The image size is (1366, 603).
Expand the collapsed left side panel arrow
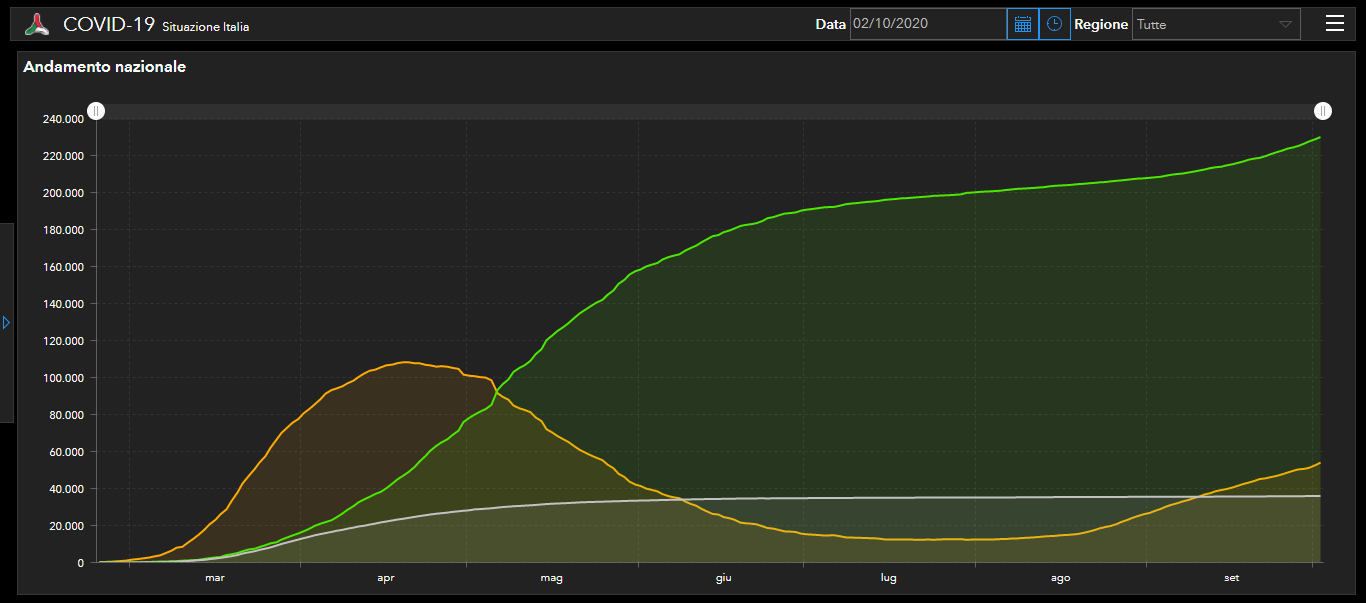point(6,322)
